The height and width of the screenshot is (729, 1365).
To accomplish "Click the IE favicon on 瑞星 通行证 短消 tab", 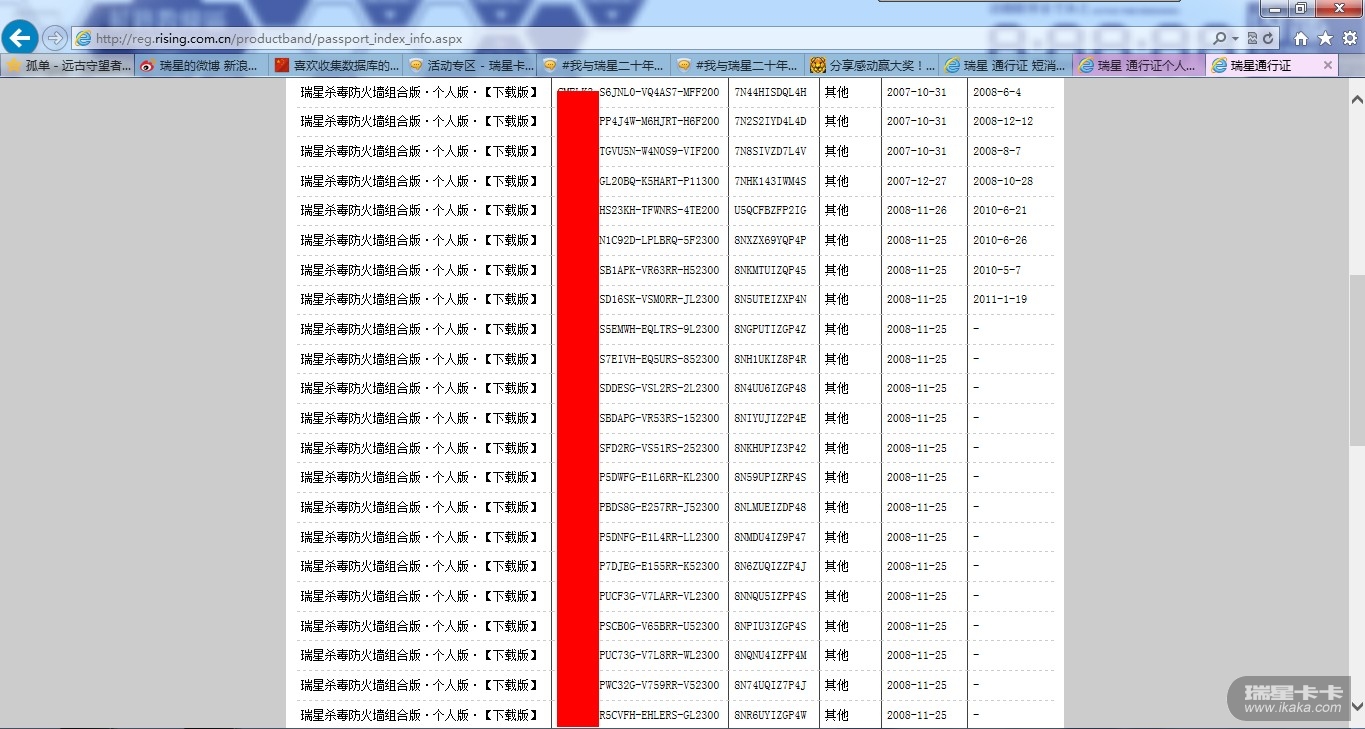I will [952, 65].
